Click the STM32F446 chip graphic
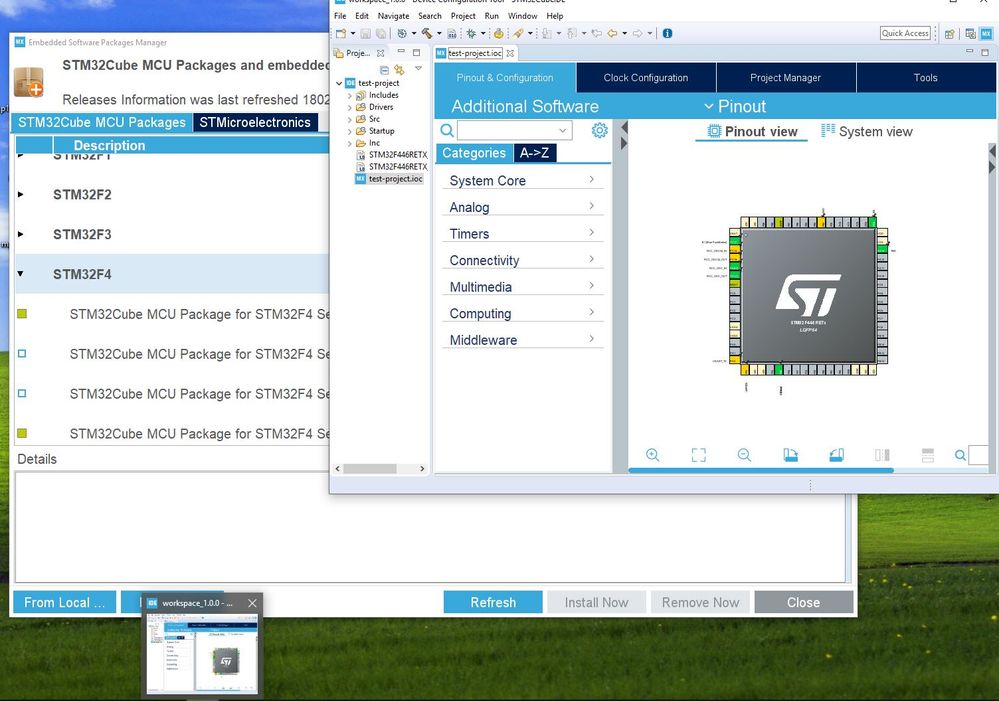Image resolution: width=999 pixels, height=701 pixels. [x=809, y=297]
